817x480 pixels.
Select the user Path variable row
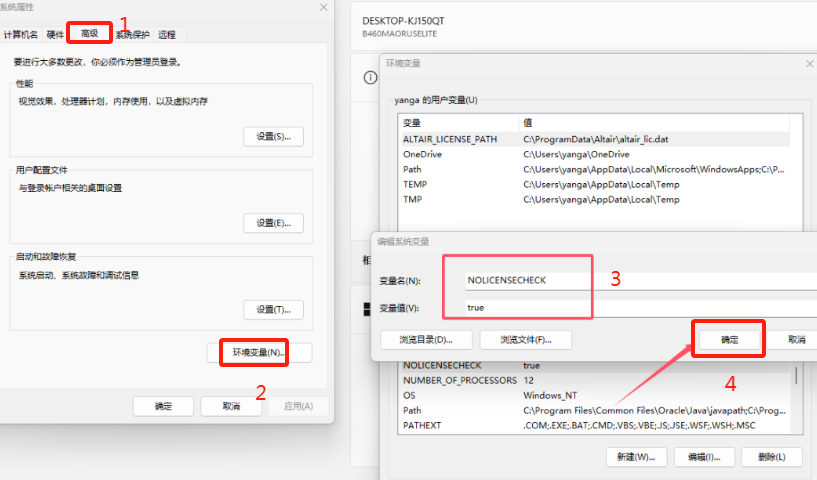point(595,169)
